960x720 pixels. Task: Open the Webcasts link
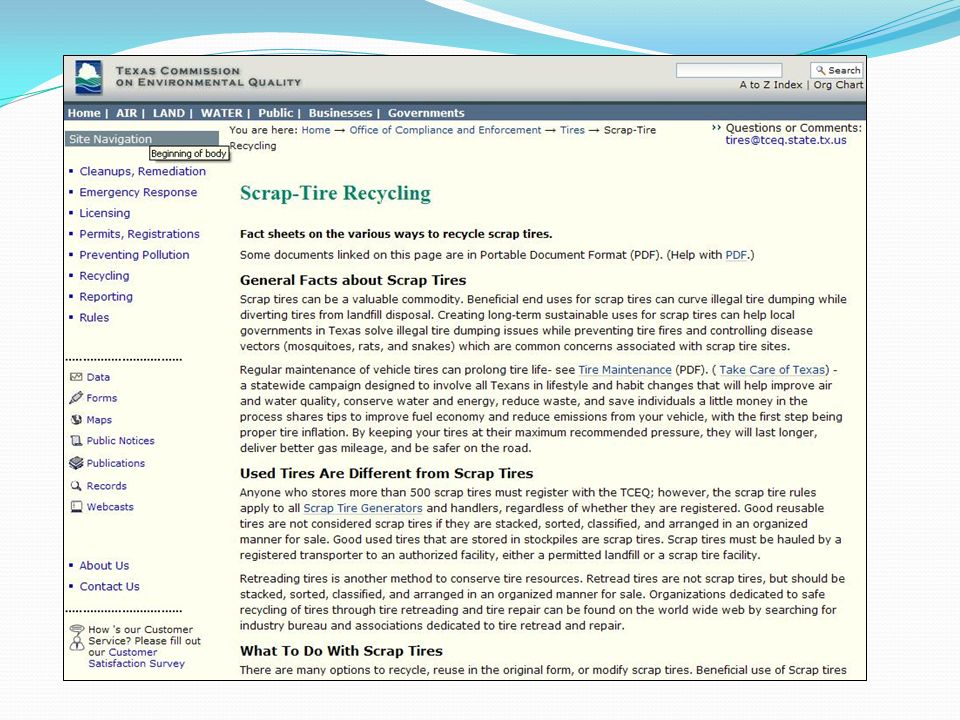(110, 507)
